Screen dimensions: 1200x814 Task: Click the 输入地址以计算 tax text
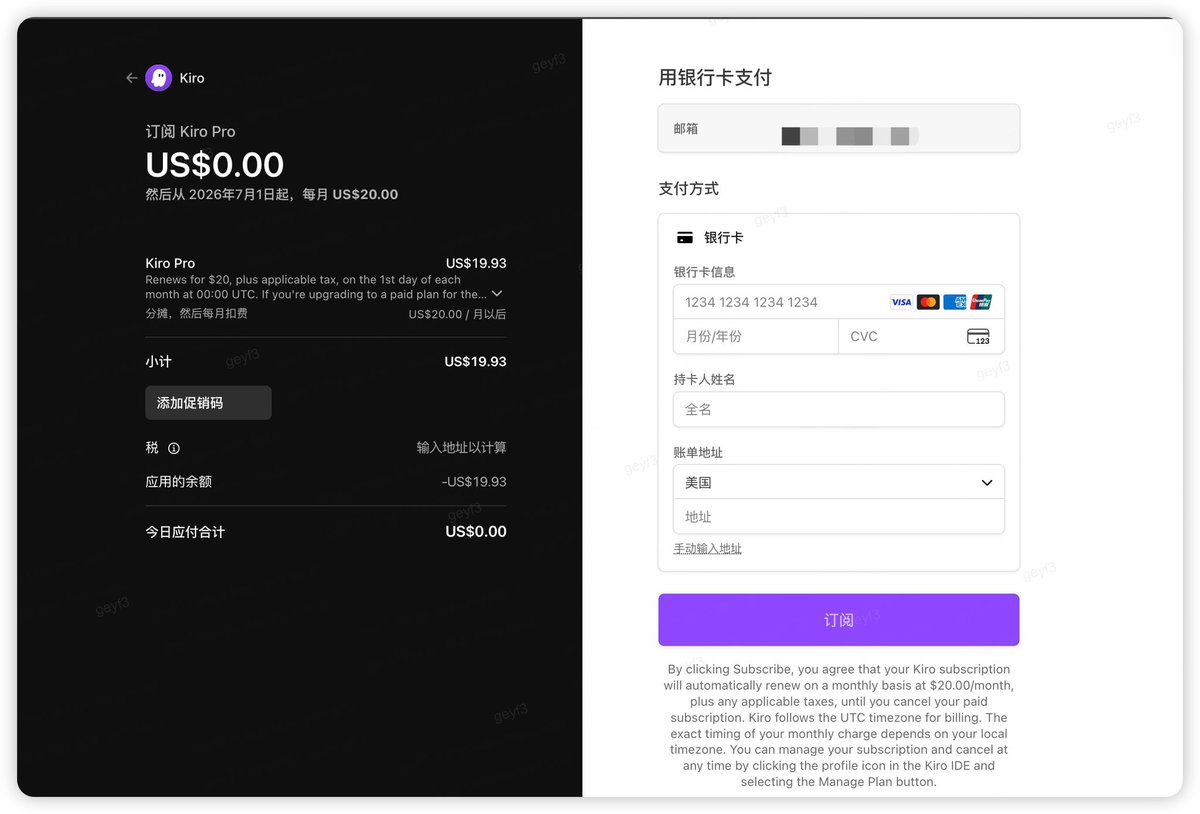coord(462,448)
